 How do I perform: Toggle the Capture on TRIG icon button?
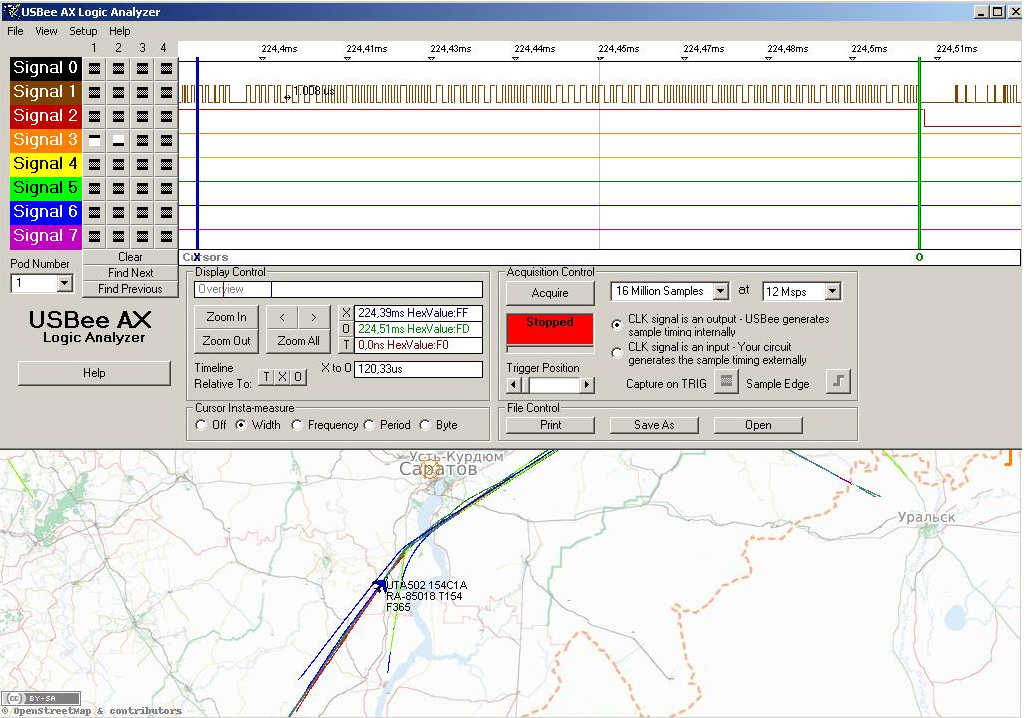[726, 382]
